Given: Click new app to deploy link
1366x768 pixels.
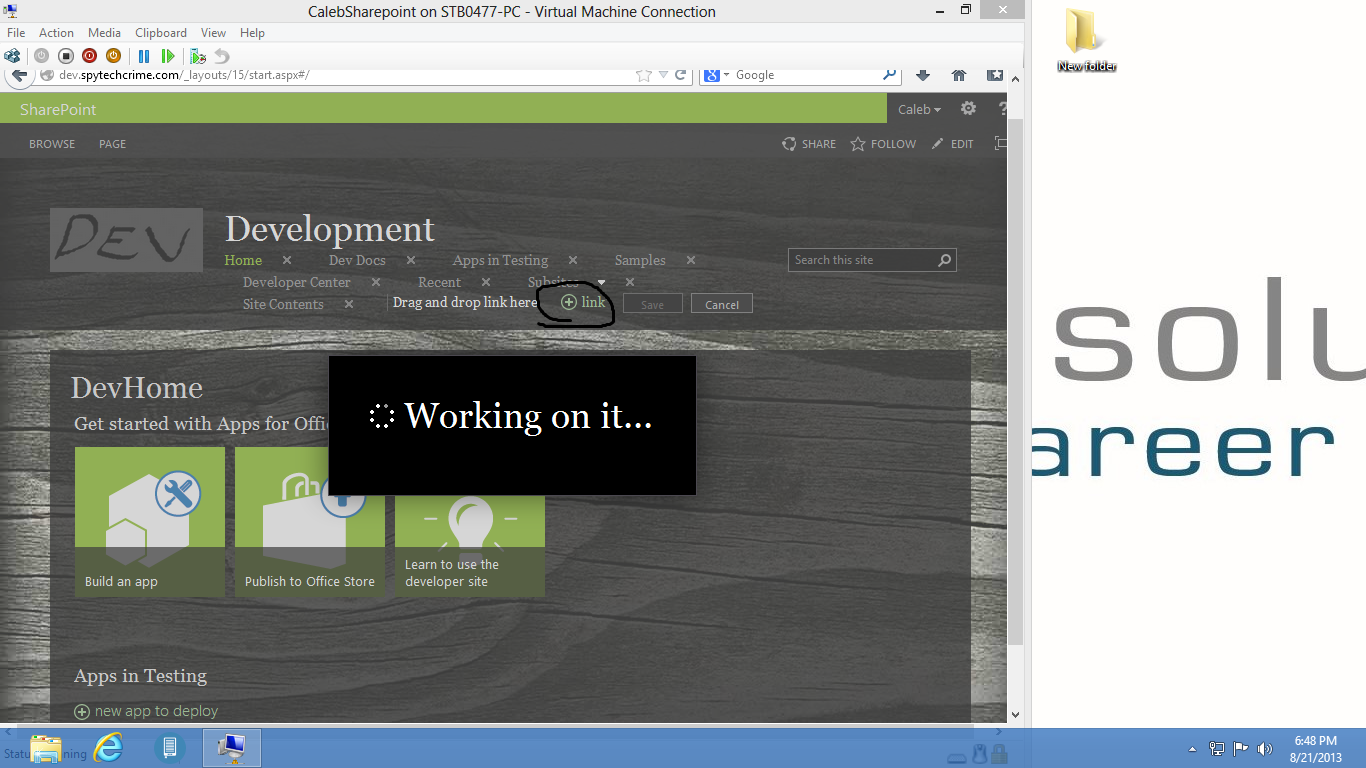Looking at the screenshot, I should 146,711.
